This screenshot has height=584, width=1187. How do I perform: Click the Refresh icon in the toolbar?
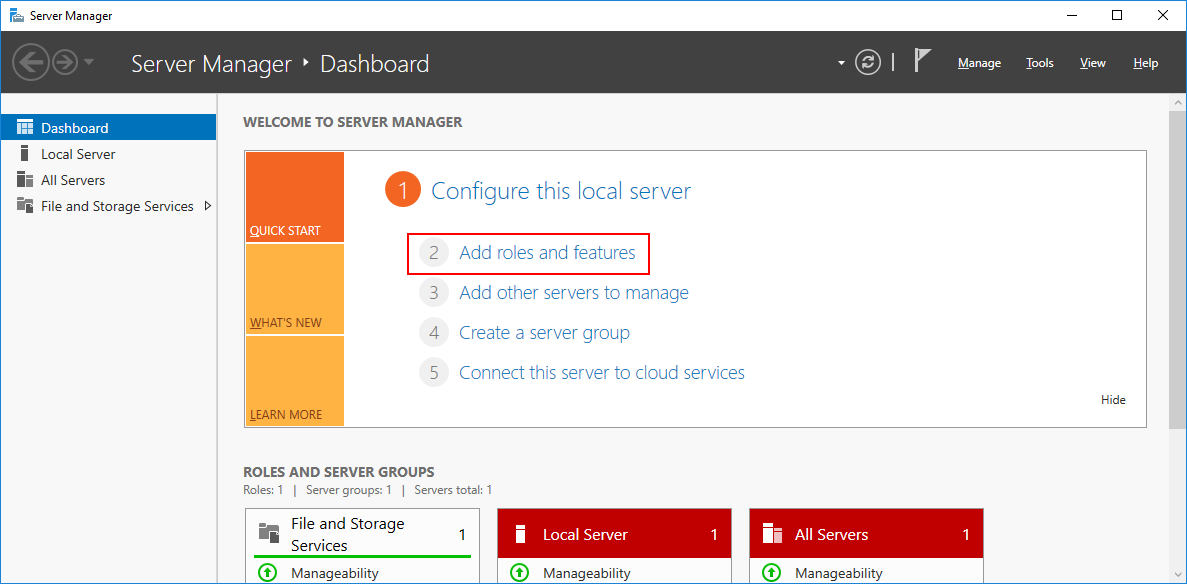(868, 61)
